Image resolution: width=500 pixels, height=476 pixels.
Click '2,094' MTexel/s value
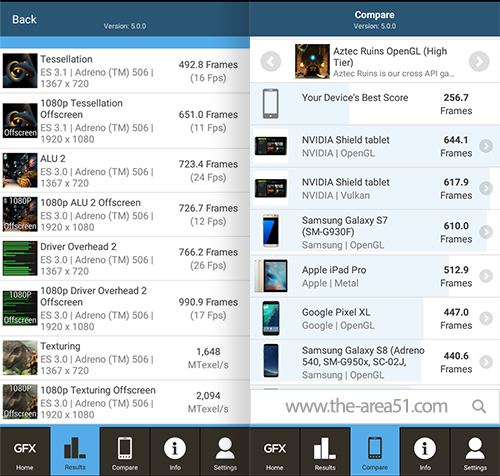point(208,396)
